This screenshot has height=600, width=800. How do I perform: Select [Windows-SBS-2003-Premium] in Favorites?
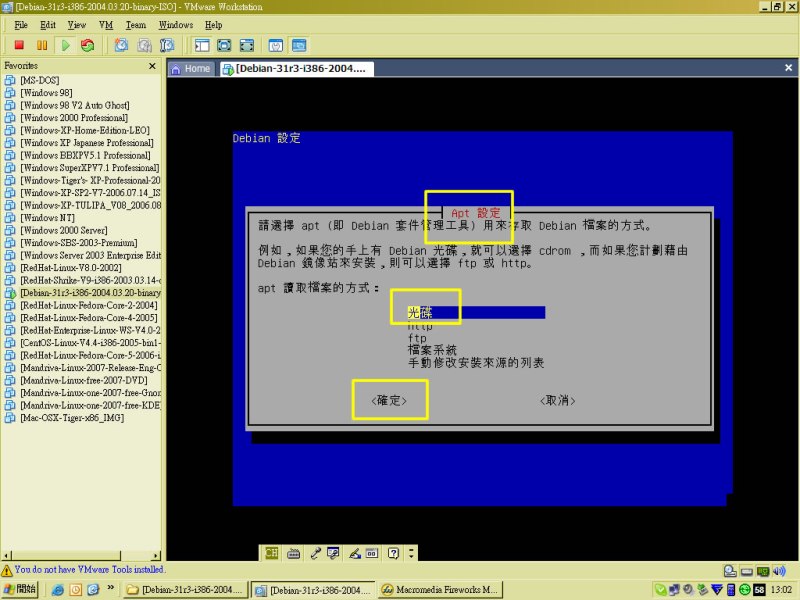click(x=79, y=243)
